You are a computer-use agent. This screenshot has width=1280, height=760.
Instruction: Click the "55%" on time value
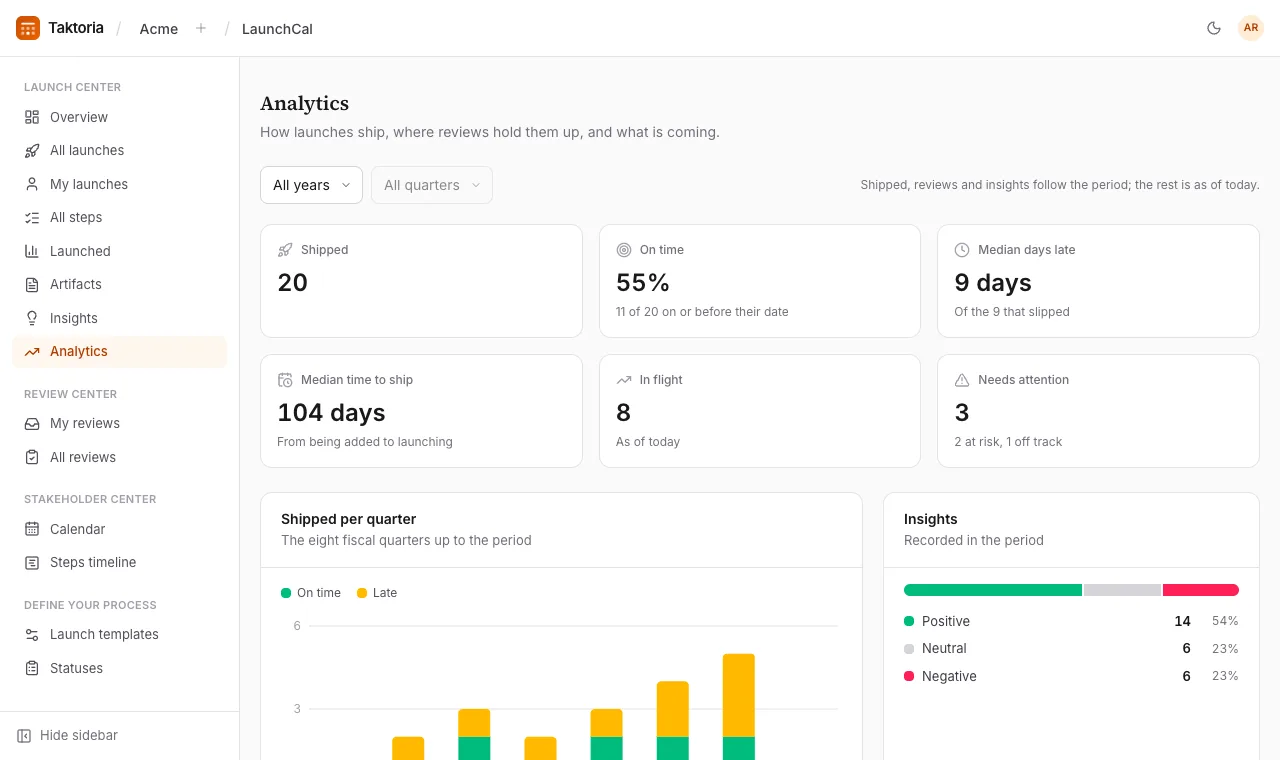pyautogui.click(x=643, y=282)
